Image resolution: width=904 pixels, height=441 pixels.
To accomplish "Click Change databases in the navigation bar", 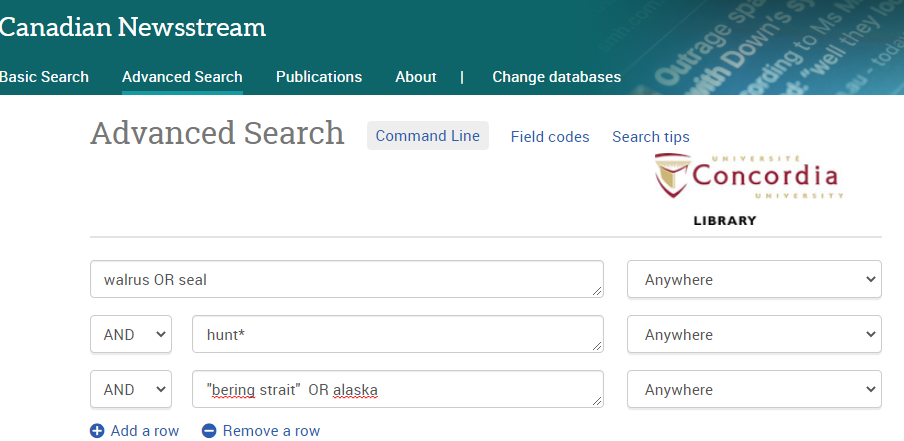I will pos(556,77).
